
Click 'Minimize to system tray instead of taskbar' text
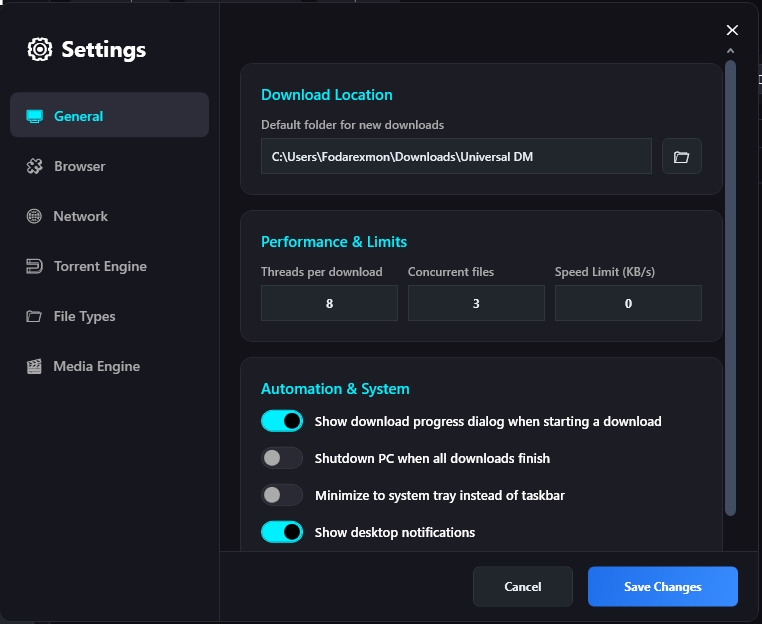coord(440,496)
